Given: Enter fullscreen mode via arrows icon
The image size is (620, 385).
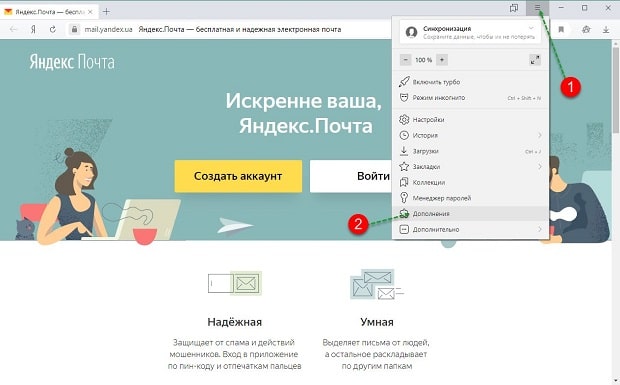Looking at the screenshot, I should tap(535, 60).
